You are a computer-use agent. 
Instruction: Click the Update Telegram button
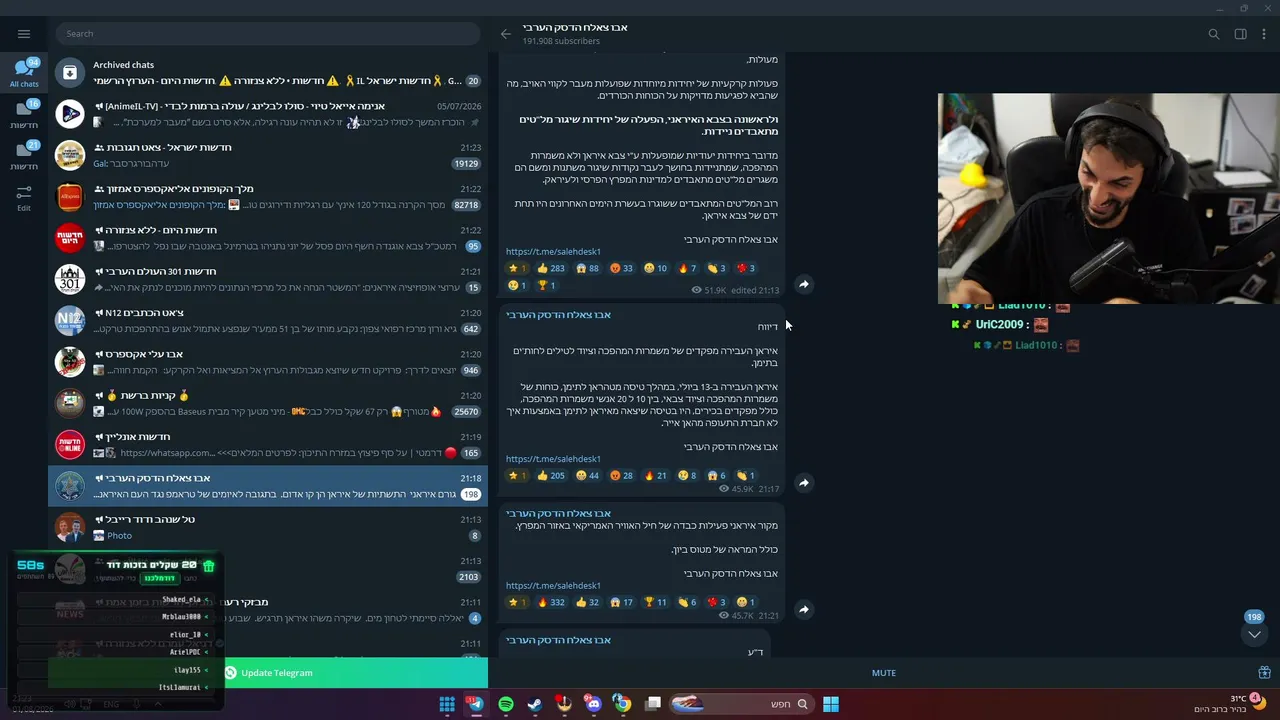[268, 673]
